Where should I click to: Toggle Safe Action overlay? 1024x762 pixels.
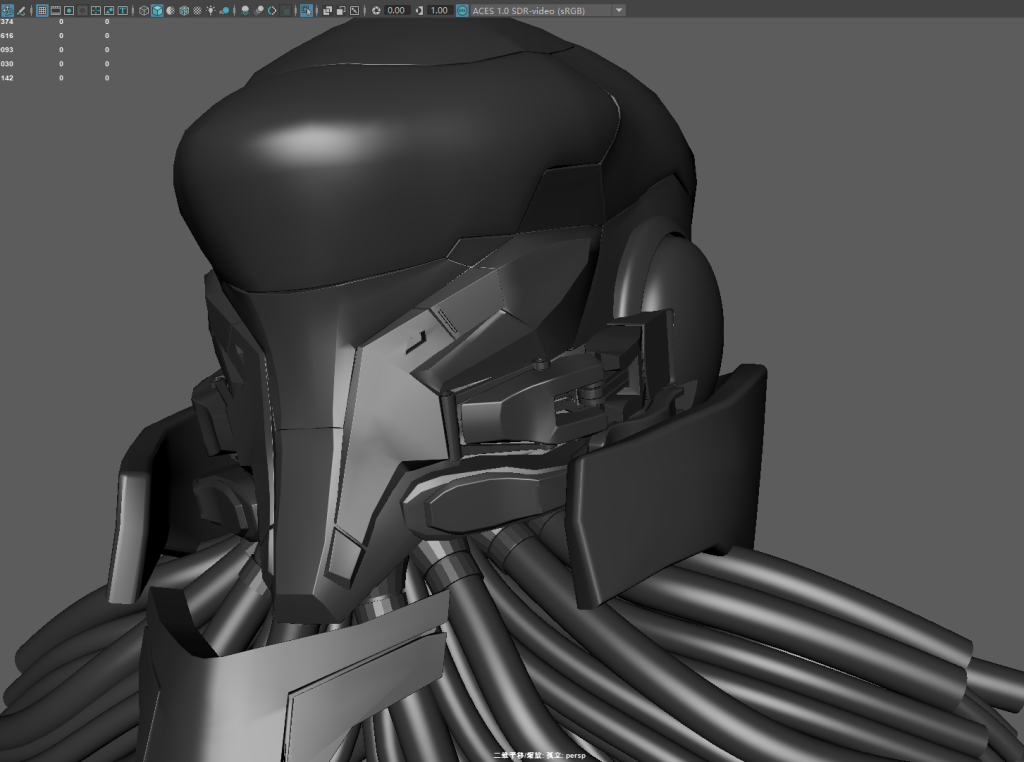[109, 10]
